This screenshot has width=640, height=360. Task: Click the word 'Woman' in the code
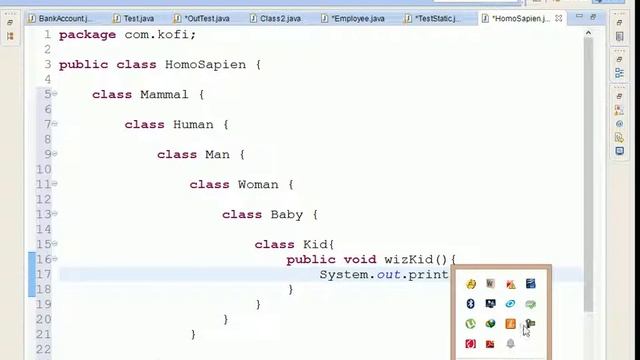coord(258,184)
